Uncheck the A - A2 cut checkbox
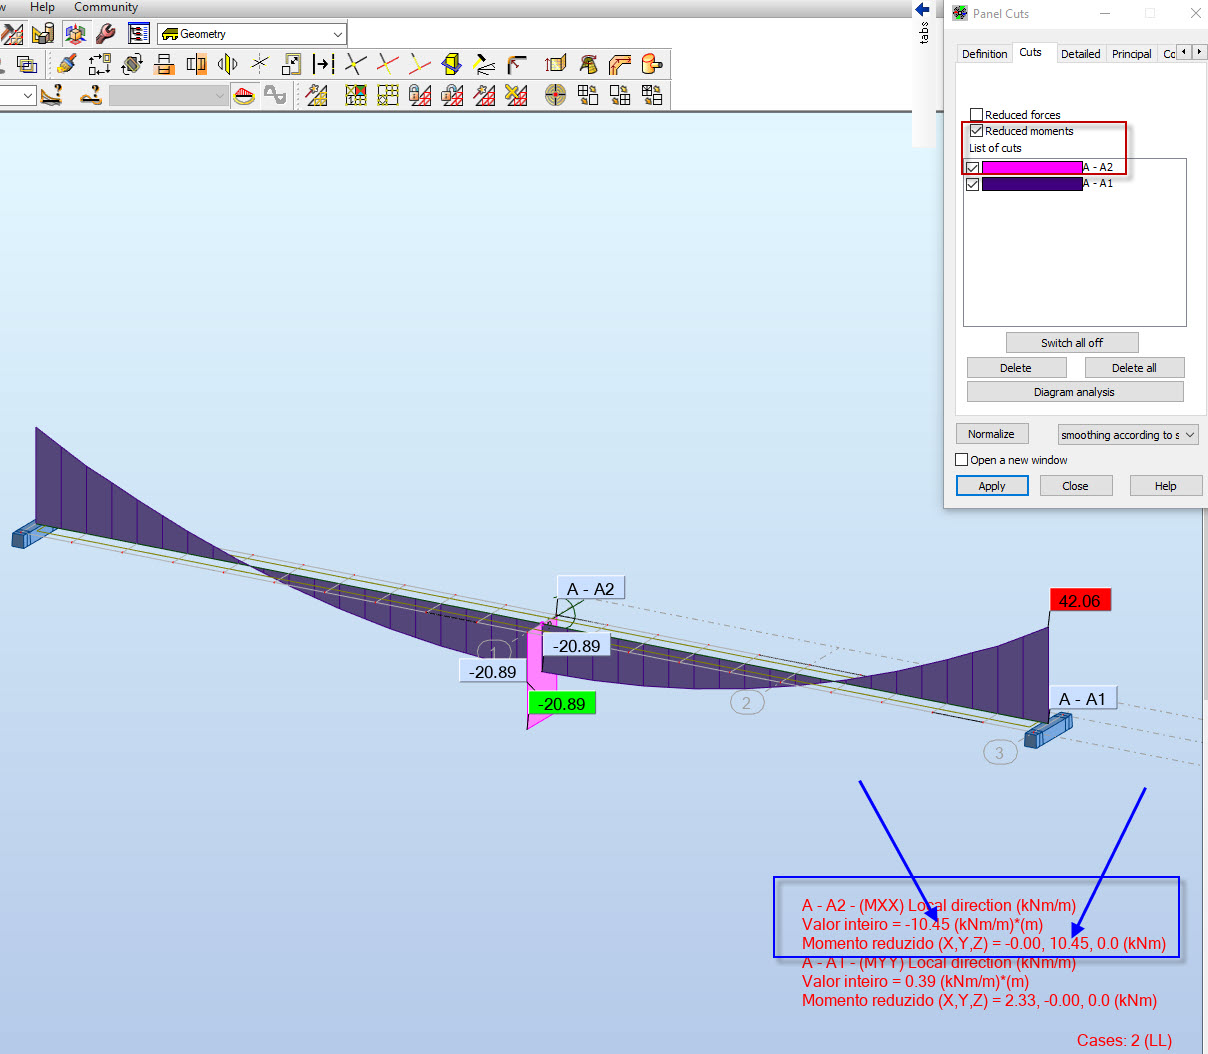 click(973, 168)
